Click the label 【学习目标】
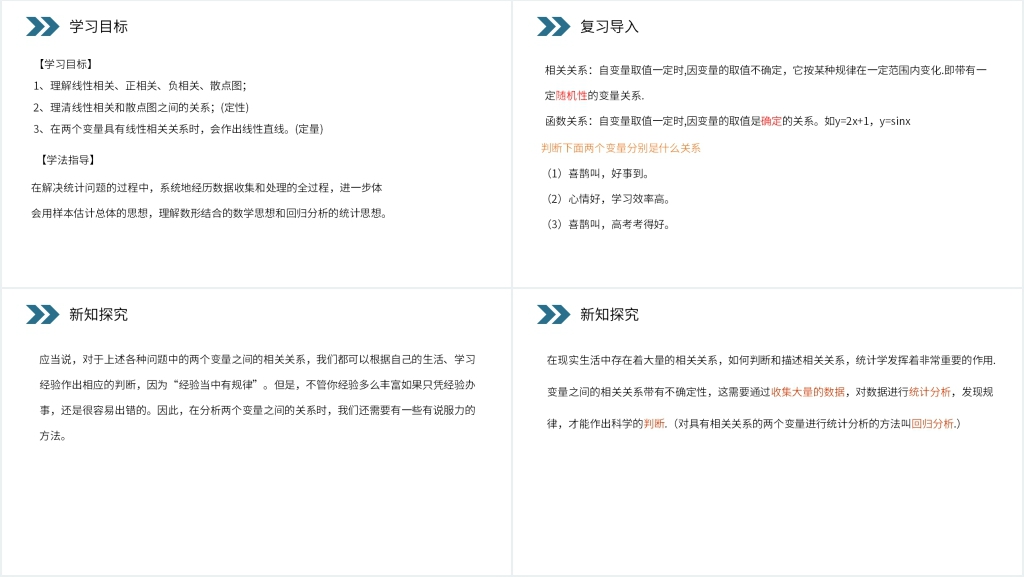The width and height of the screenshot is (1024, 577). coord(66,64)
